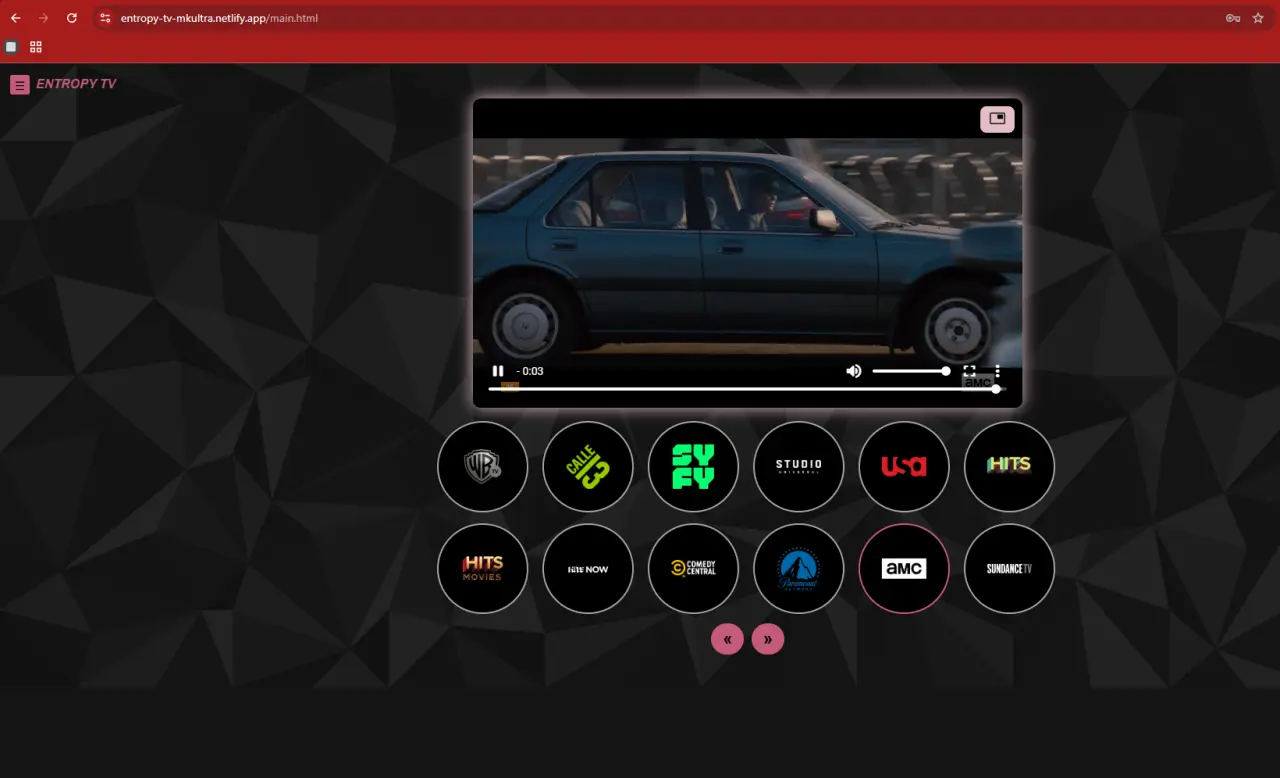The image size is (1280, 778).
Task: Seek on the video progress bar
Action: [x=745, y=389]
